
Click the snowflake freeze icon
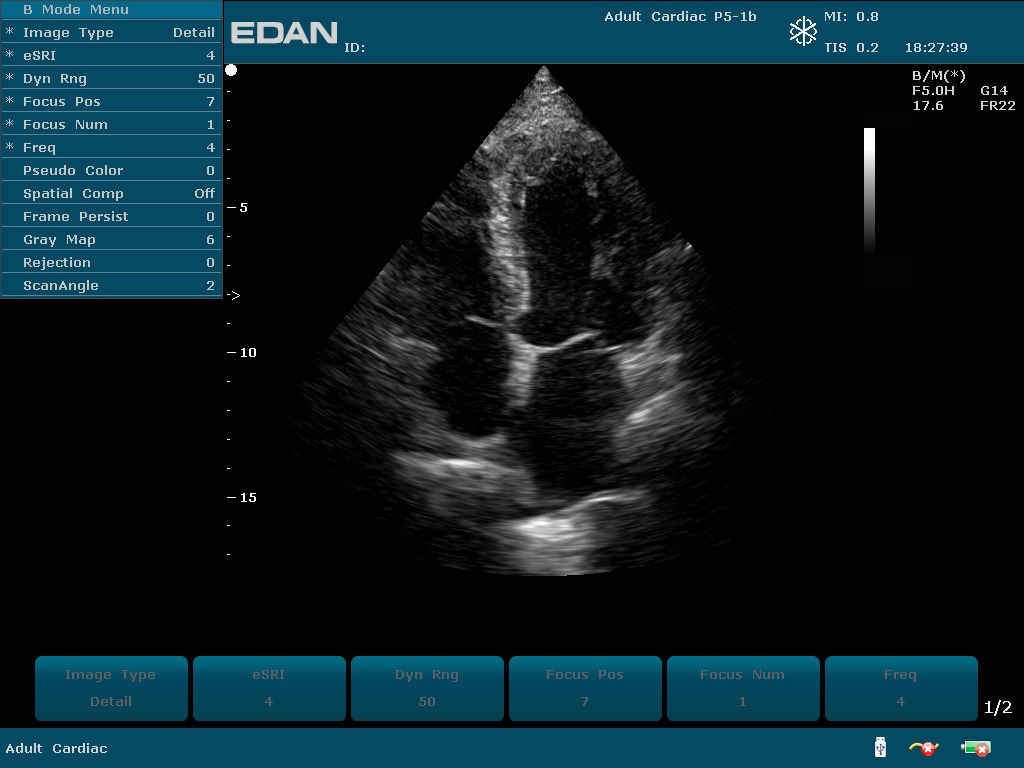pyautogui.click(x=803, y=32)
